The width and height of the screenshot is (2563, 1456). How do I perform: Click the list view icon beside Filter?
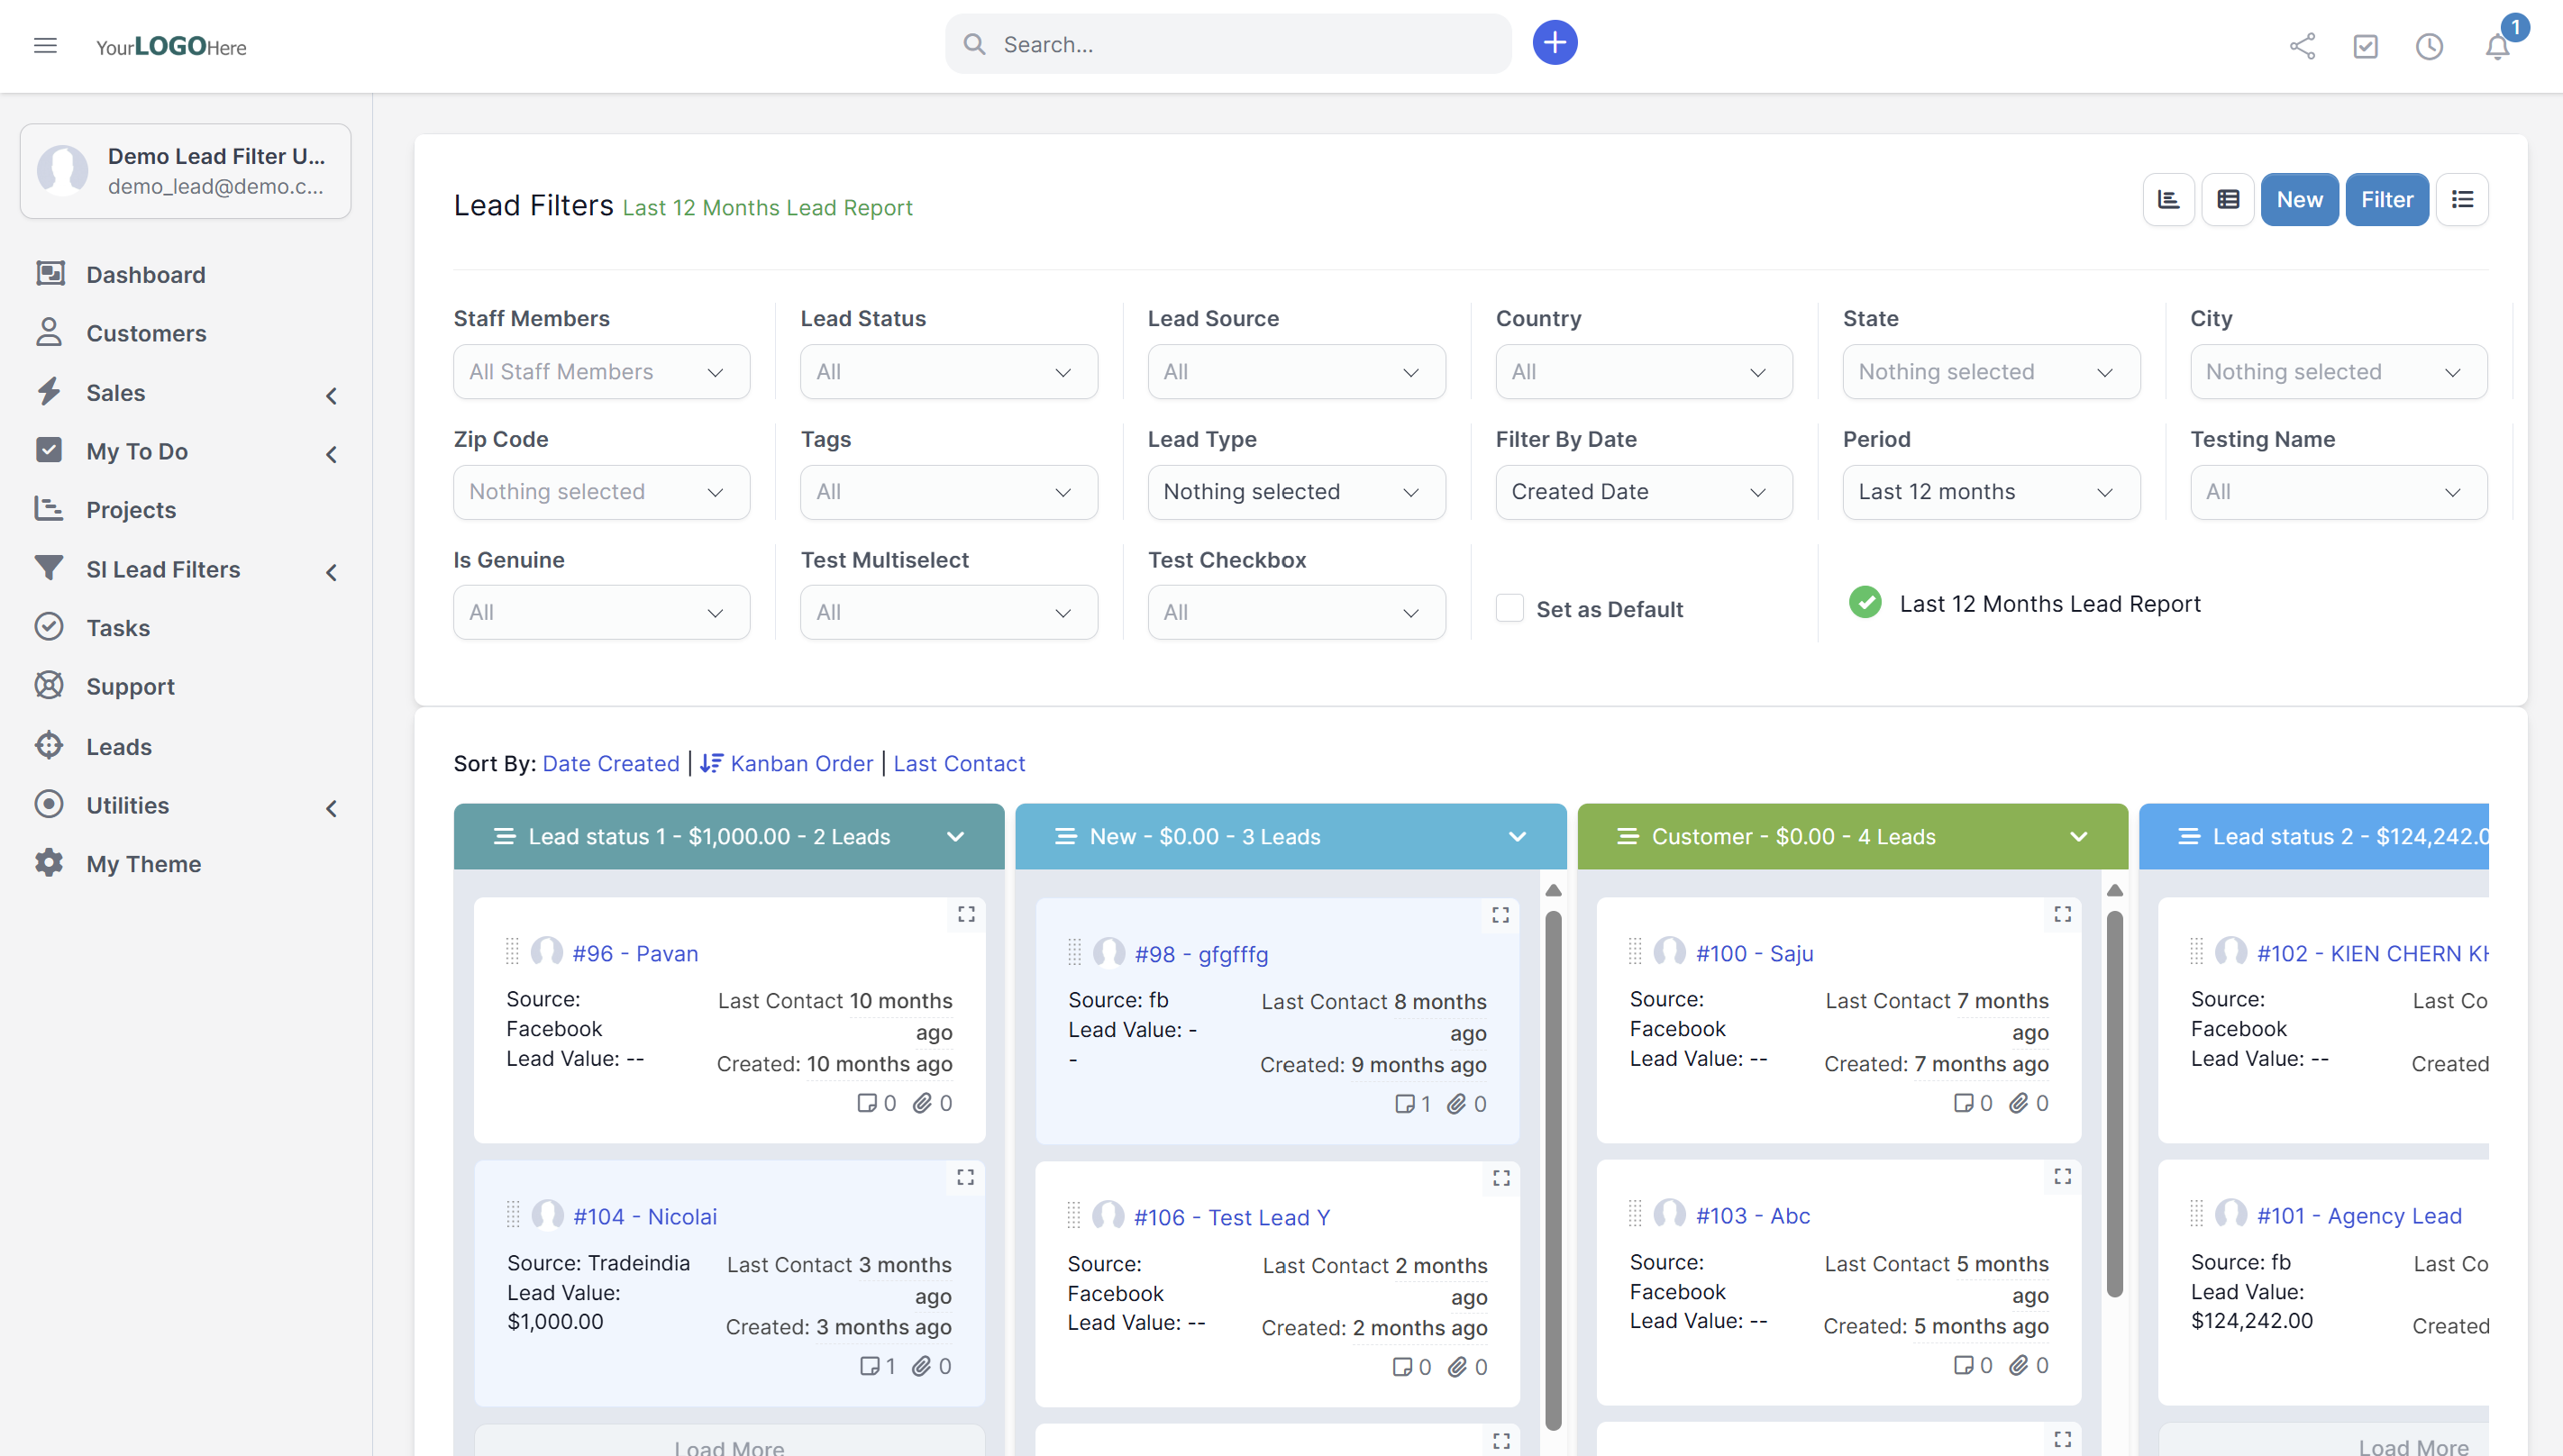pyautogui.click(x=2462, y=199)
